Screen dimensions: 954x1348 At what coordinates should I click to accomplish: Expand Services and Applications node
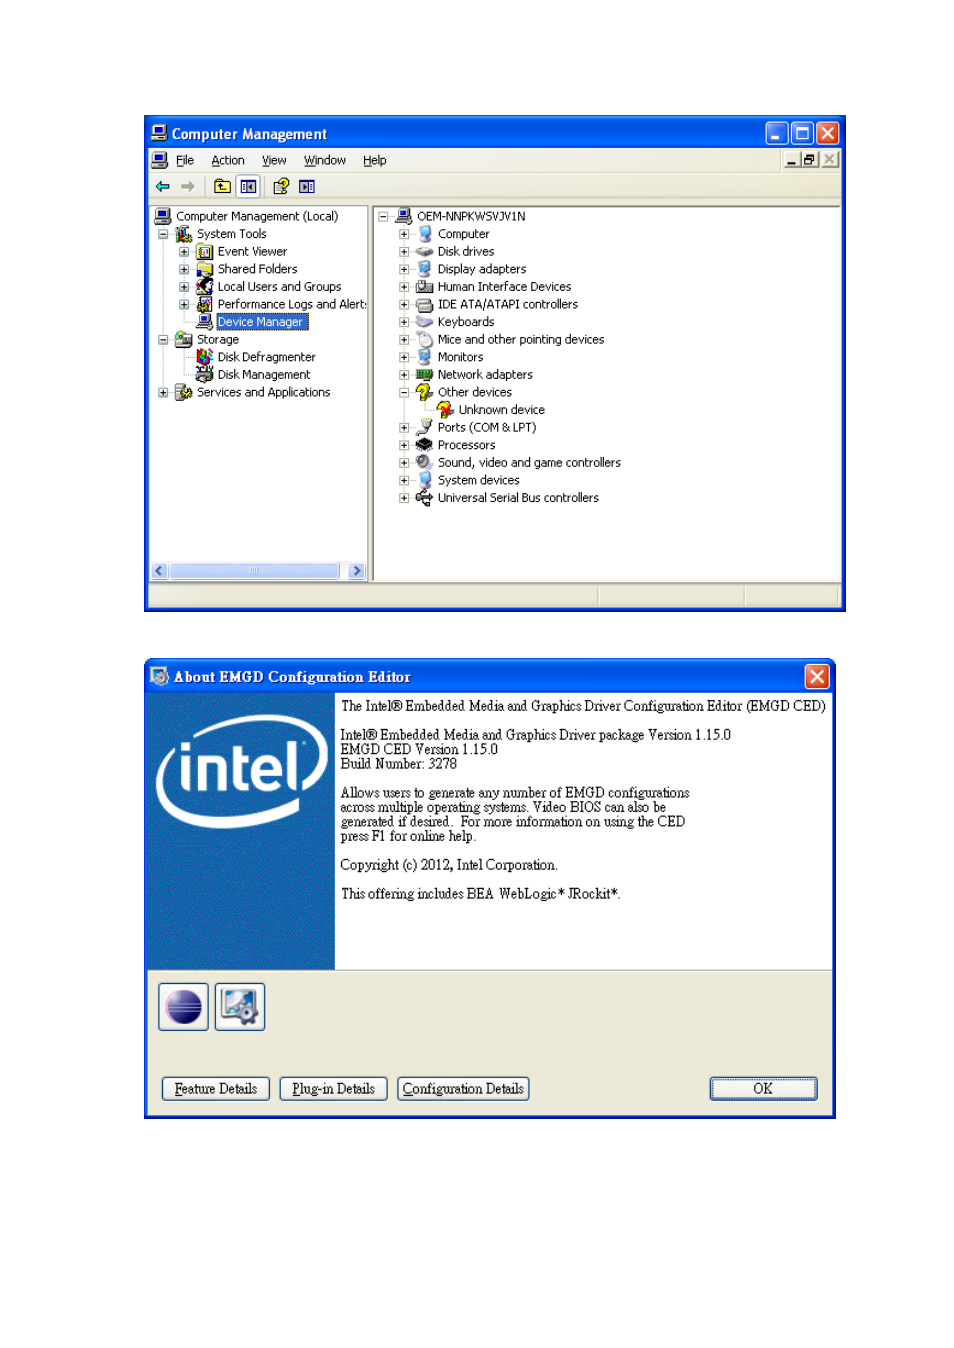[163, 393]
